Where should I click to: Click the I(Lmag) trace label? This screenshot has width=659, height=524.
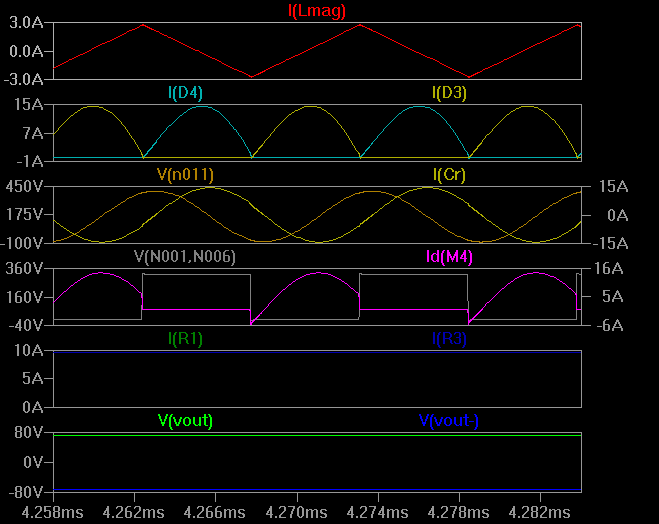[x=317, y=11]
